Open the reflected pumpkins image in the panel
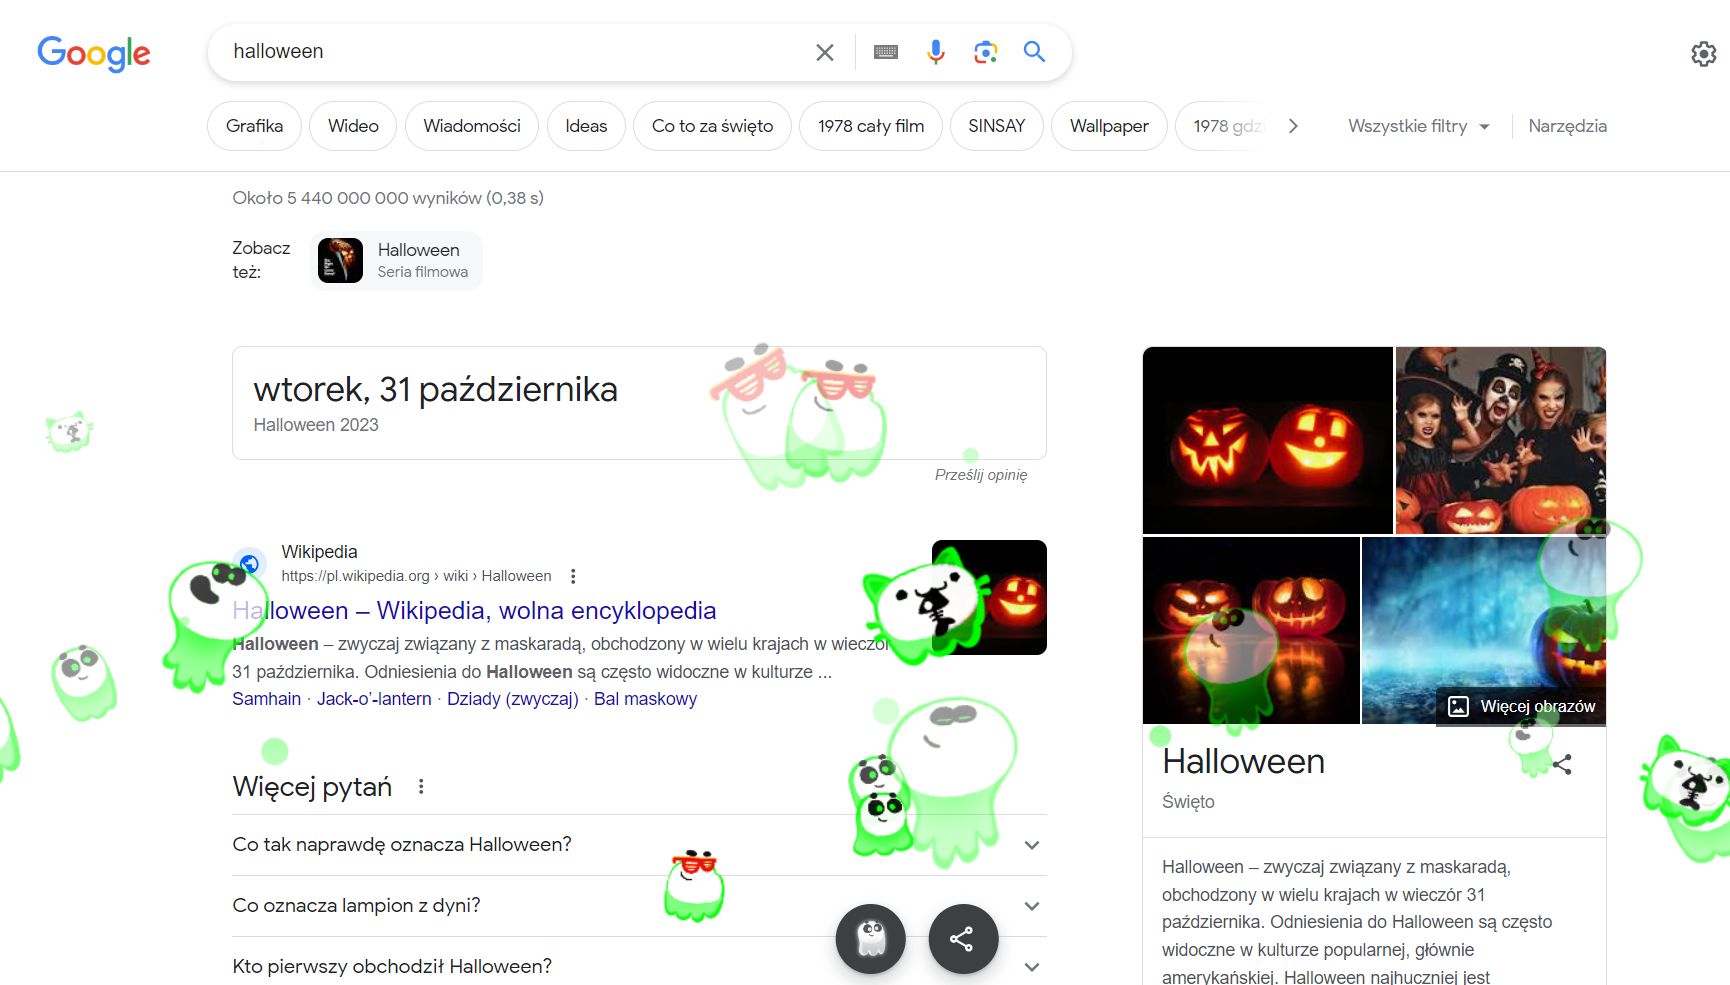The height and width of the screenshot is (985, 1730). (1251, 630)
